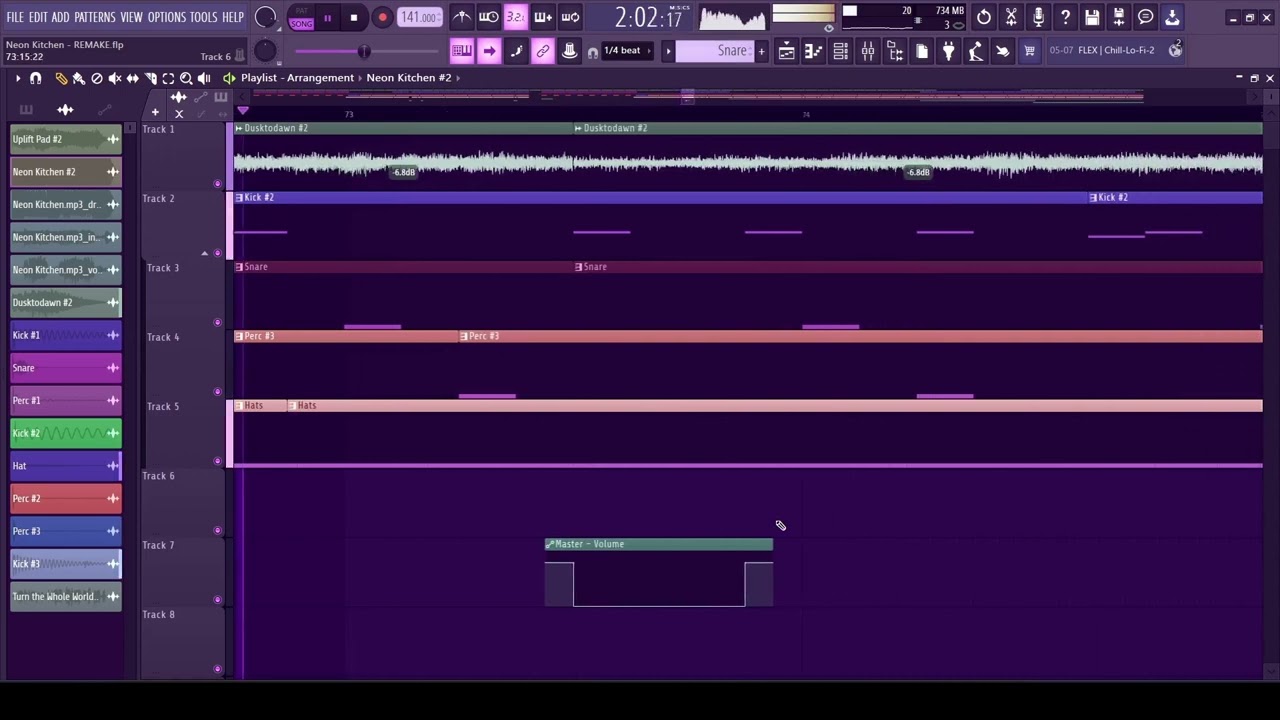Save the project with floppy icon

pos(1092,17)
